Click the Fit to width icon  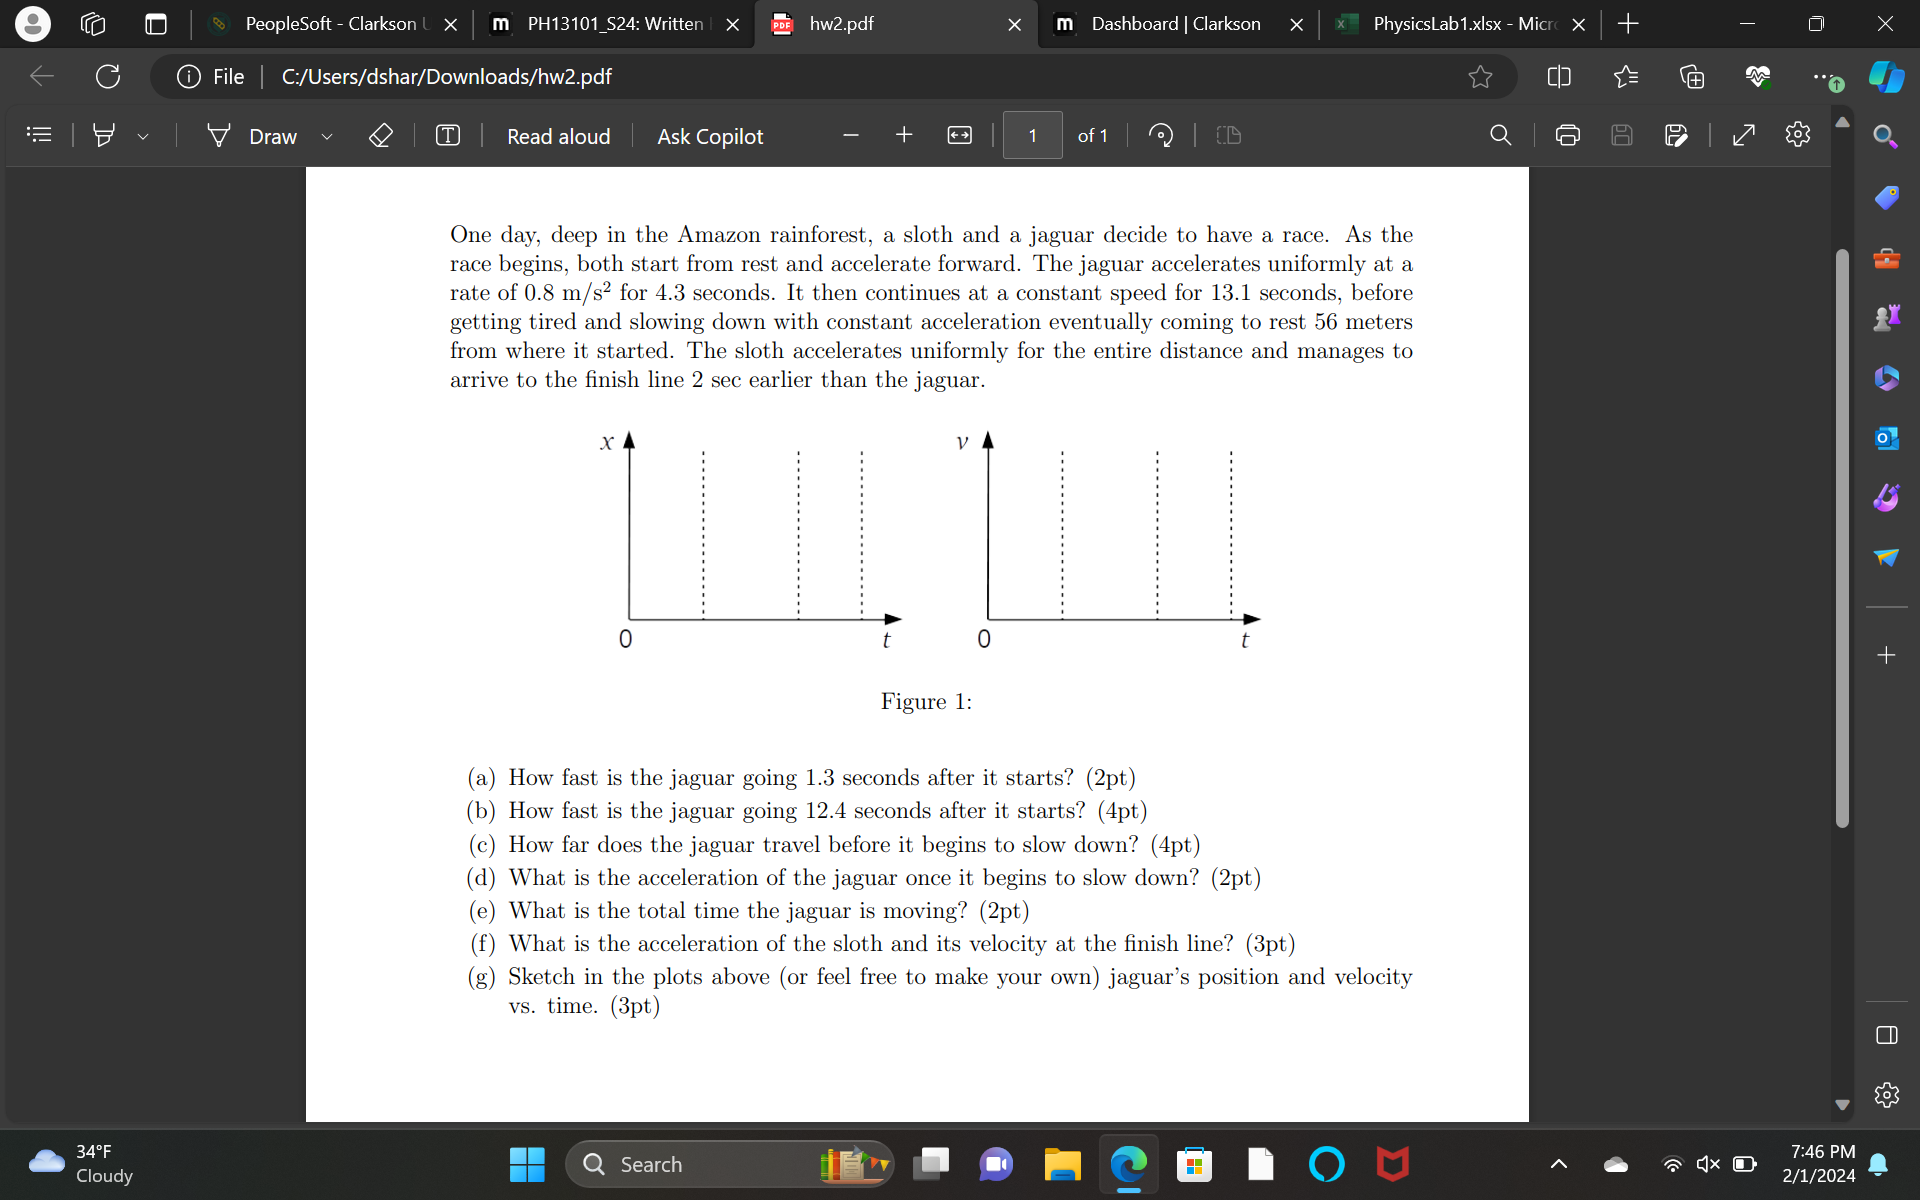point(959,135)
